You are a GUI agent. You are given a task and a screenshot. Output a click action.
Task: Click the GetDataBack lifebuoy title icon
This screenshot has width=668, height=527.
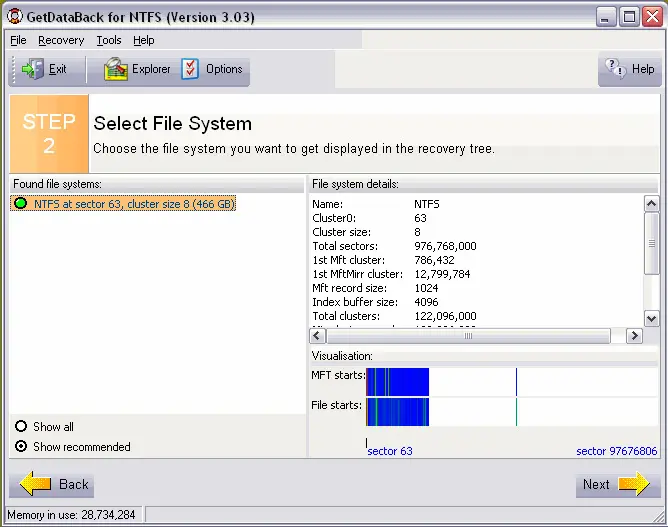[15, 17]
